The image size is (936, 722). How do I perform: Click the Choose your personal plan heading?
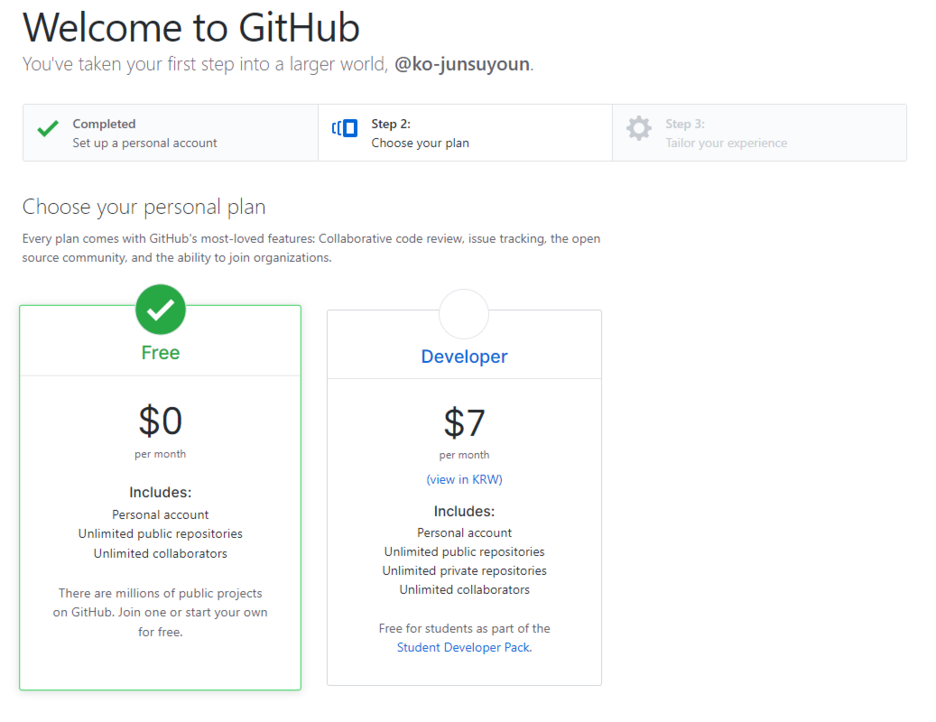pos(143,207)
